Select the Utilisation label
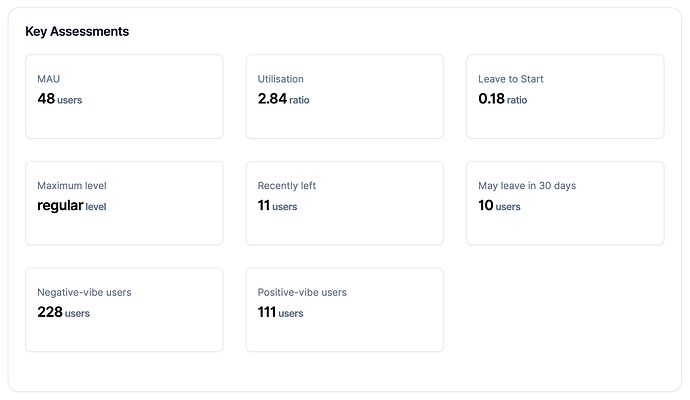This screenshot has width=690, height=400. click(x=280, y=79)
